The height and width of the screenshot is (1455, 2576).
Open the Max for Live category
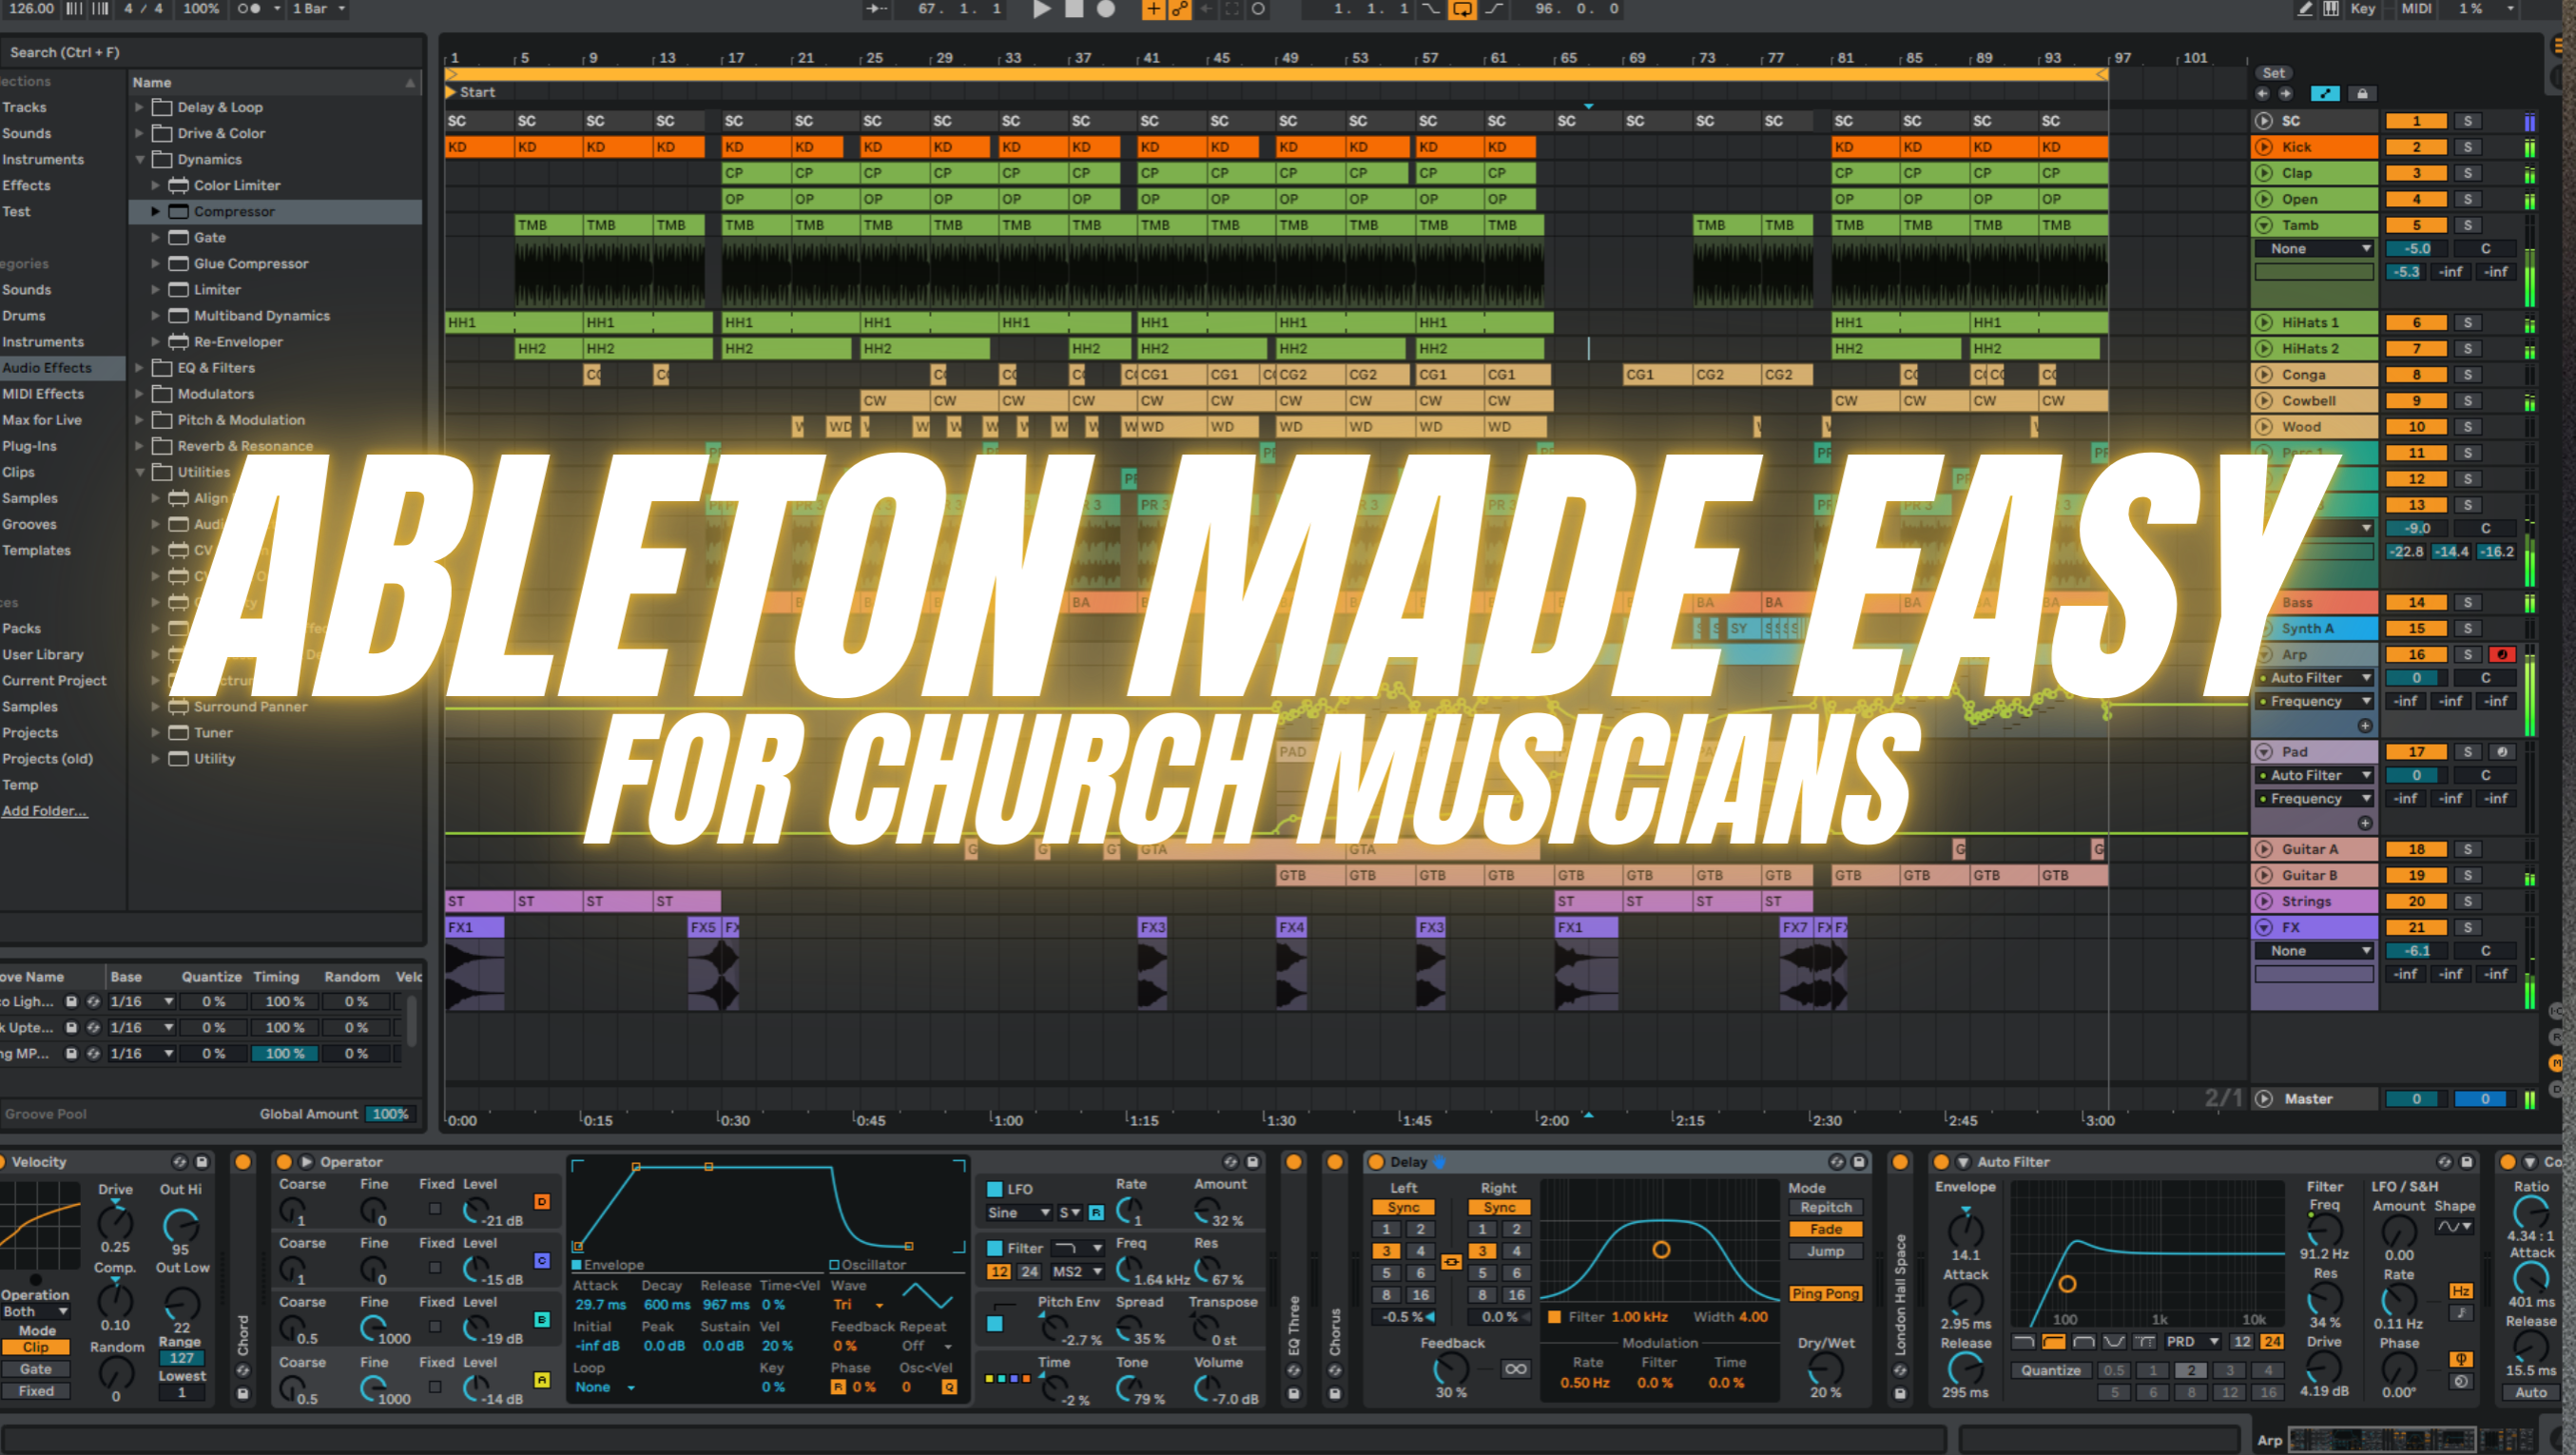(x=42, y=420)
